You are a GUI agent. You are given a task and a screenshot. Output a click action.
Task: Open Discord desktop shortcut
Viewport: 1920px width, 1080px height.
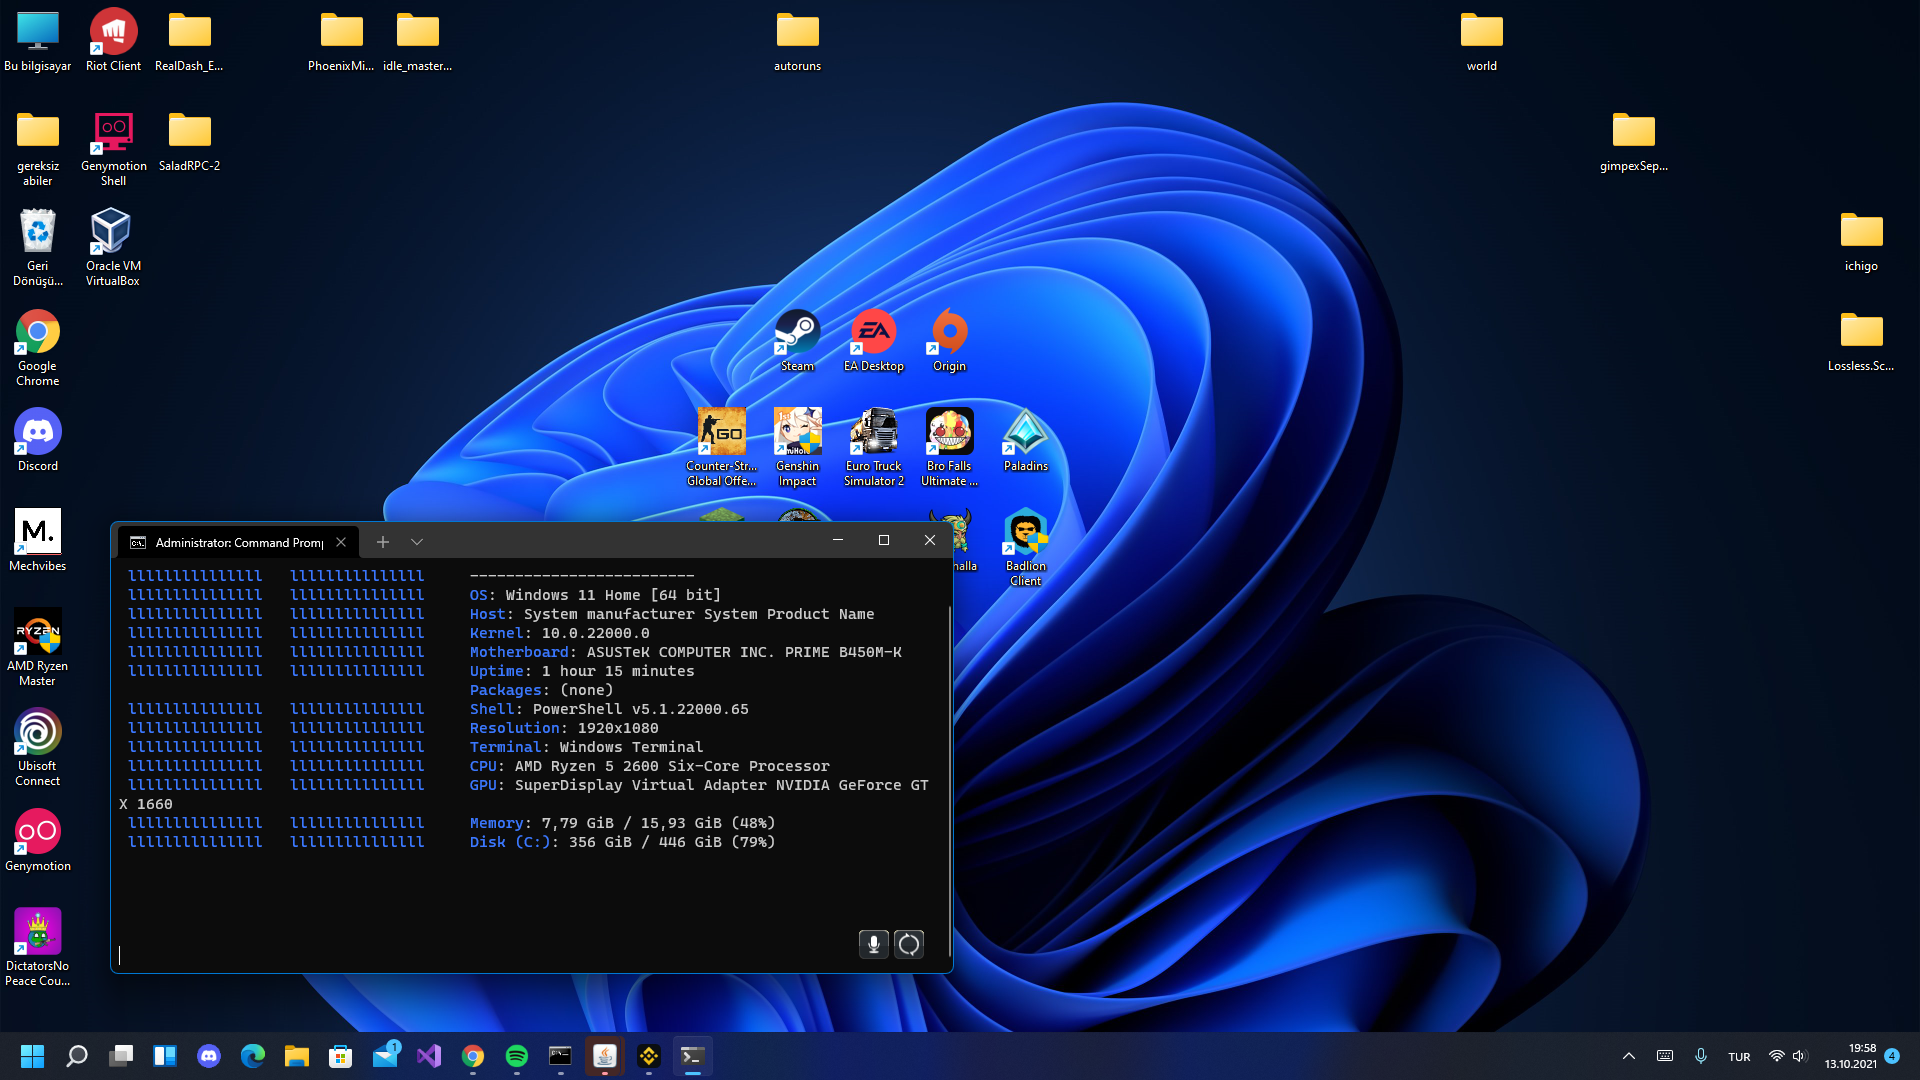pos(38,440)
